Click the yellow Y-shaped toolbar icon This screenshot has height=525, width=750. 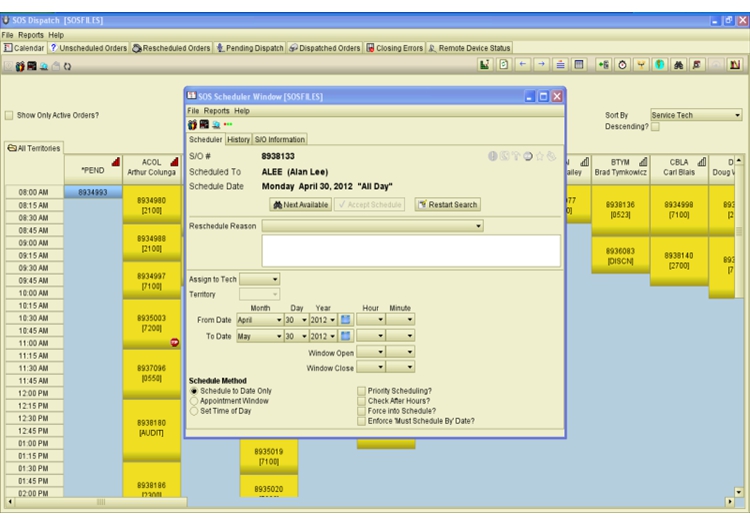point(641,65)
